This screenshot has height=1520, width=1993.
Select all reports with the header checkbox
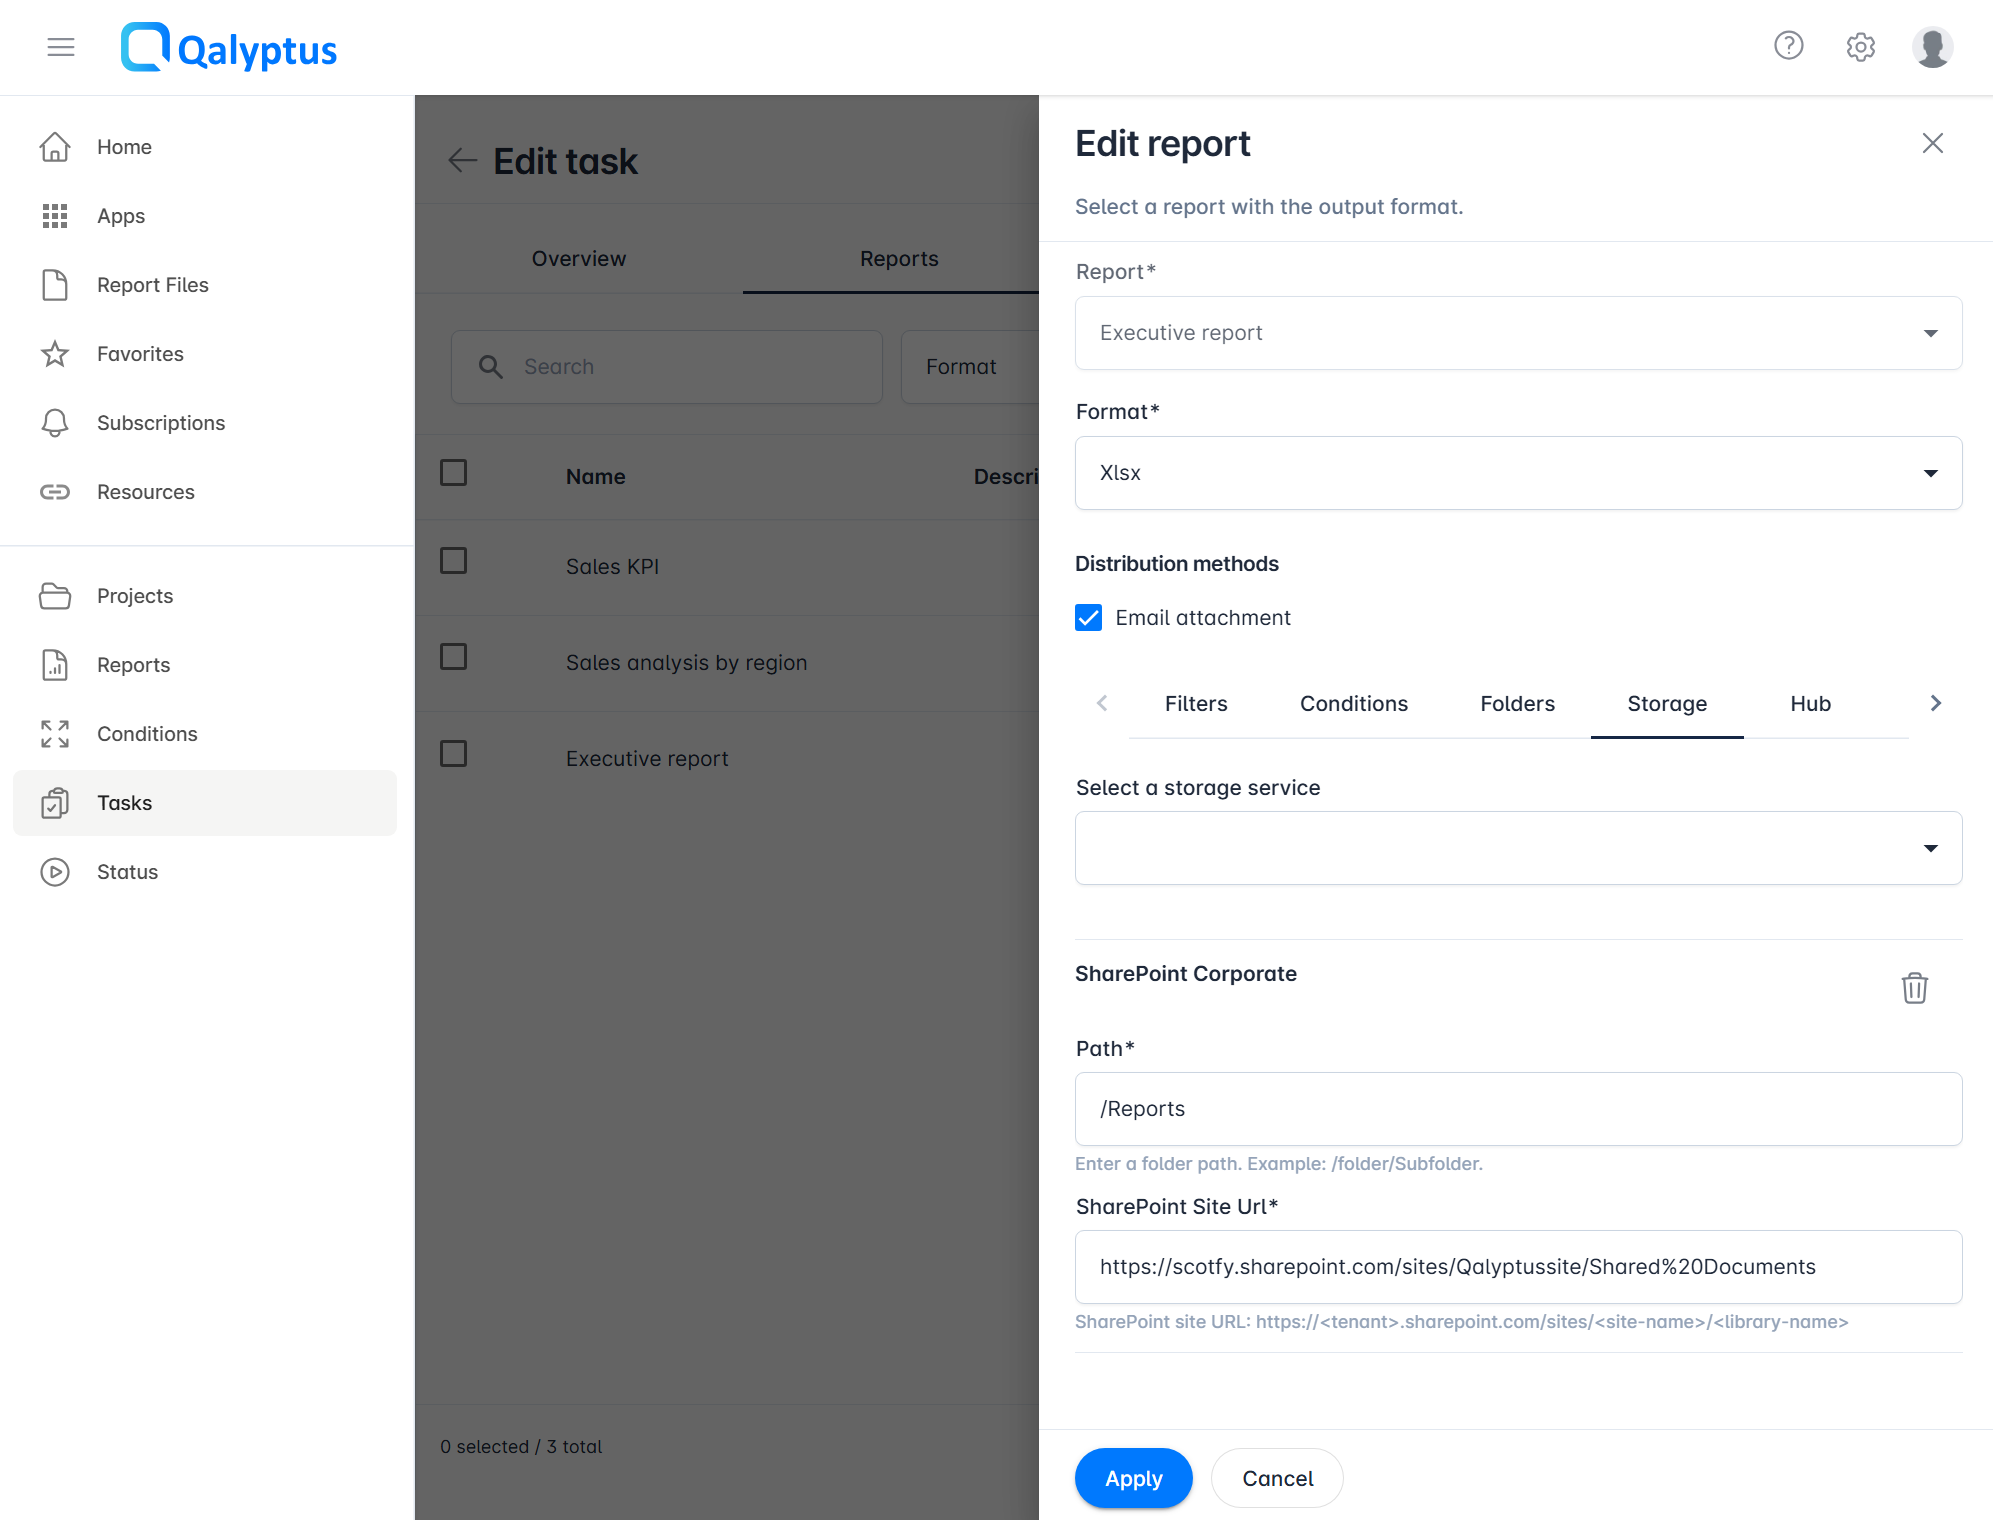coord(453,472)
